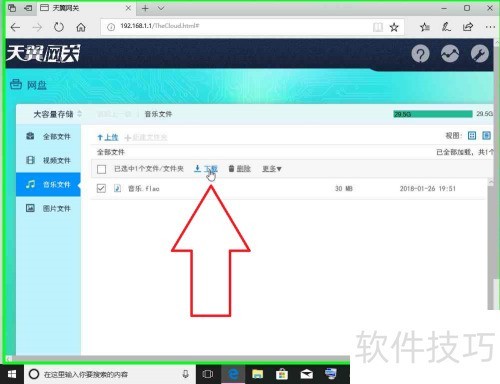Open the browser tab list chevron
Image resolution: width=500 pixels, height=384 pixels.
click(161, 8)
